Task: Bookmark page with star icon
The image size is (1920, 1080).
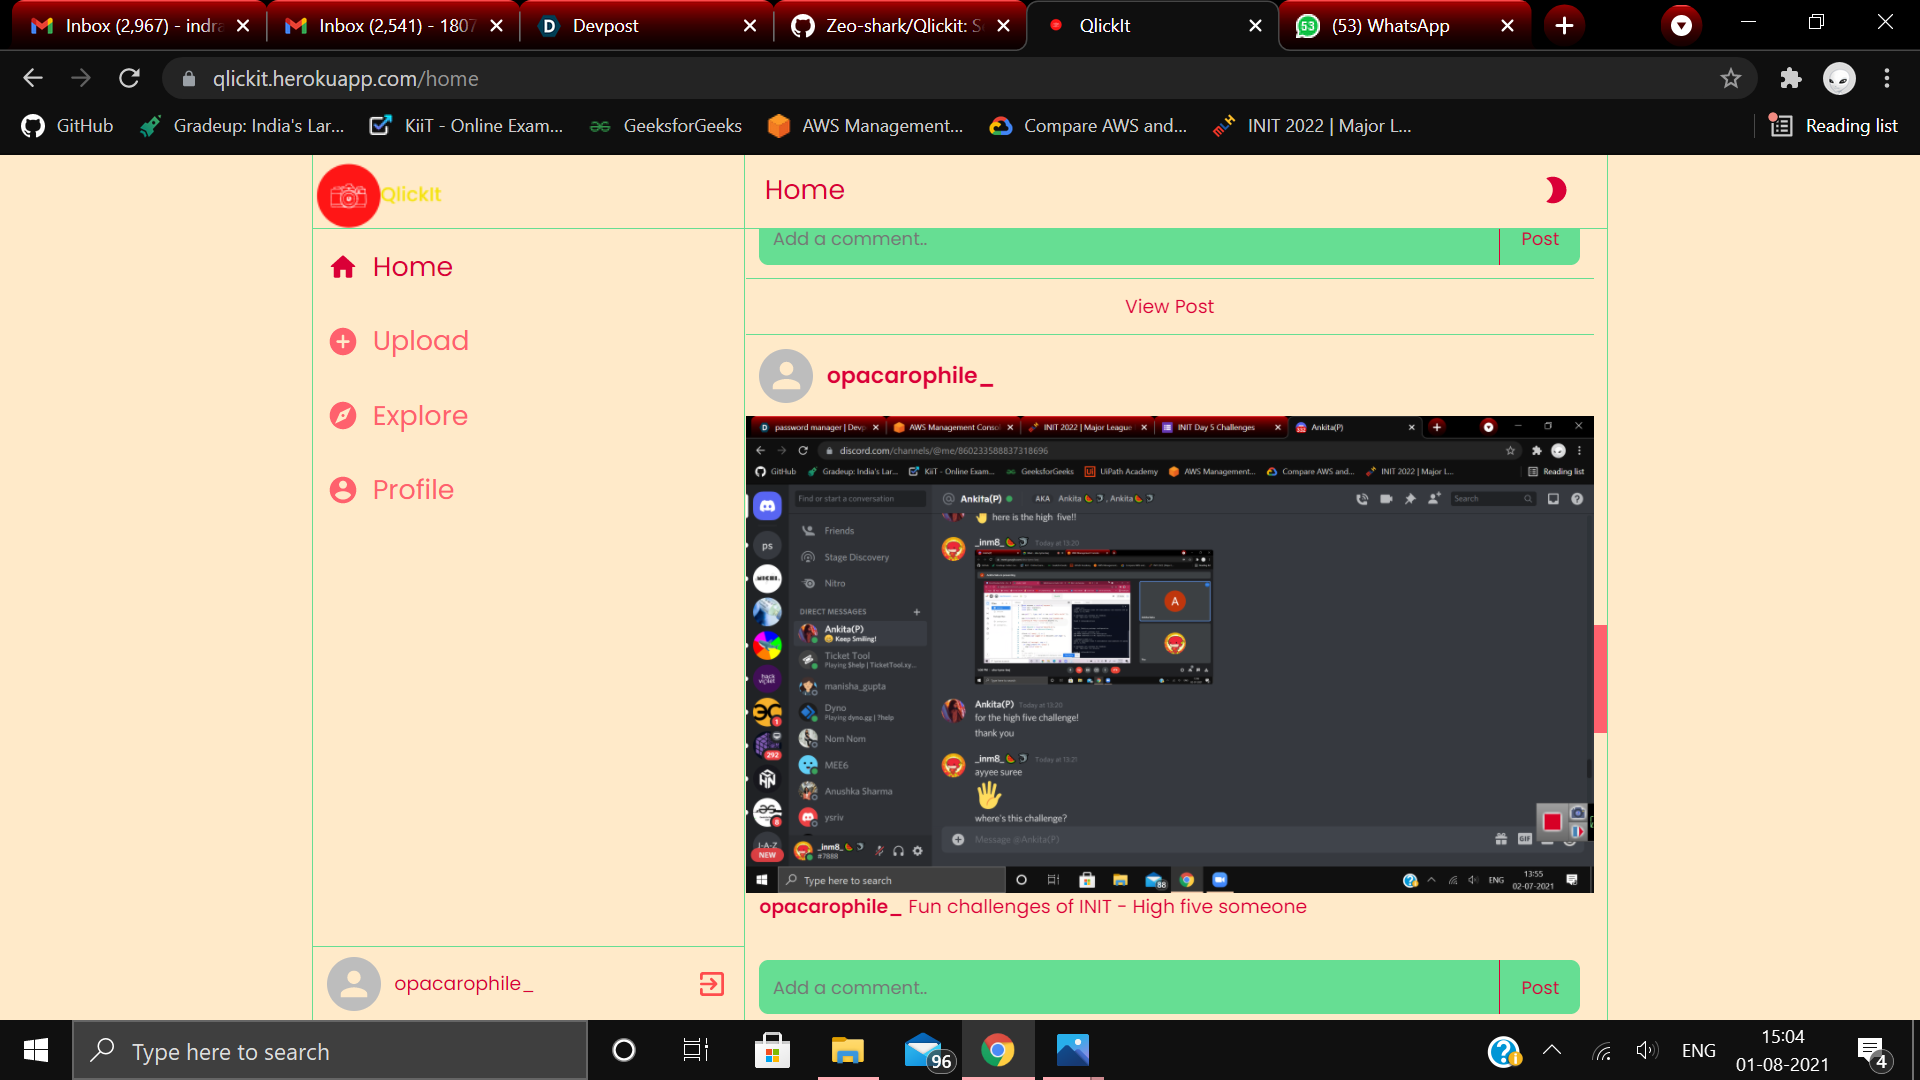Action: click(1731, 79)
